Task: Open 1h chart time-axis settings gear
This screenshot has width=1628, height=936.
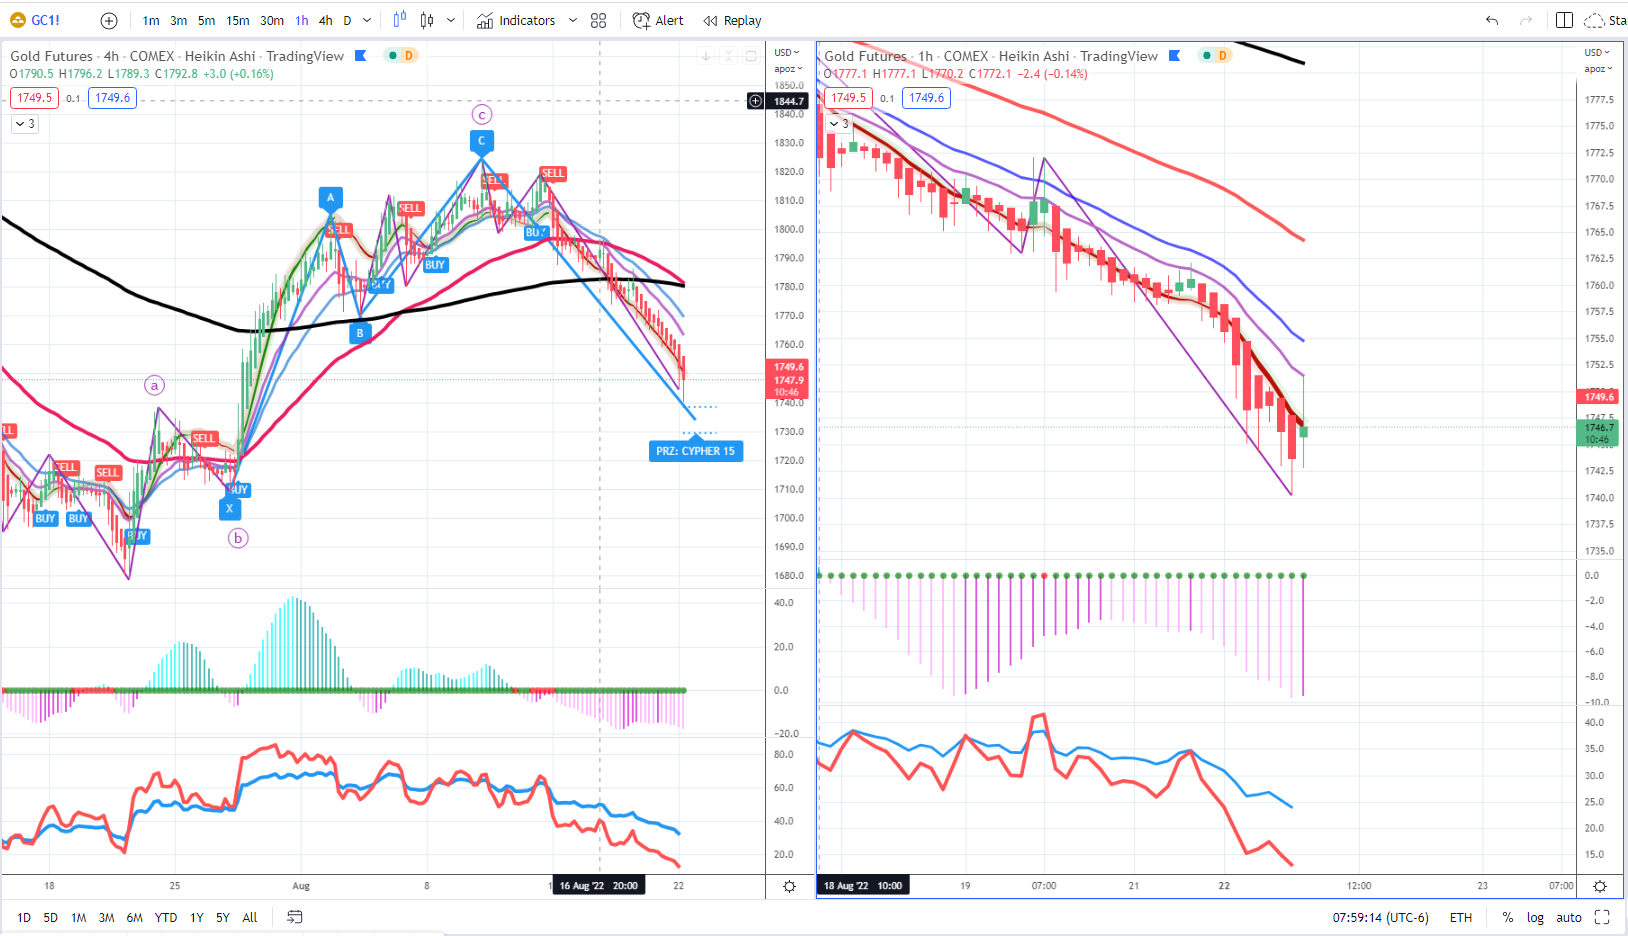Action: (1599, 886)
